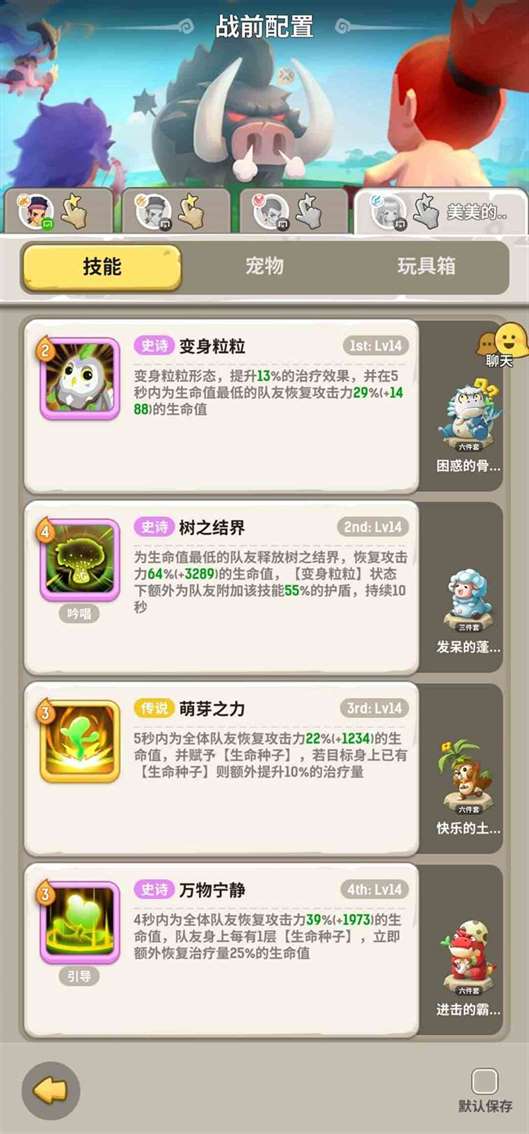The height and width of the screenshot is (1134, 529).
Task: Open the 萌芽之力 sprout skill icon
Action: (x=79, y=742)
